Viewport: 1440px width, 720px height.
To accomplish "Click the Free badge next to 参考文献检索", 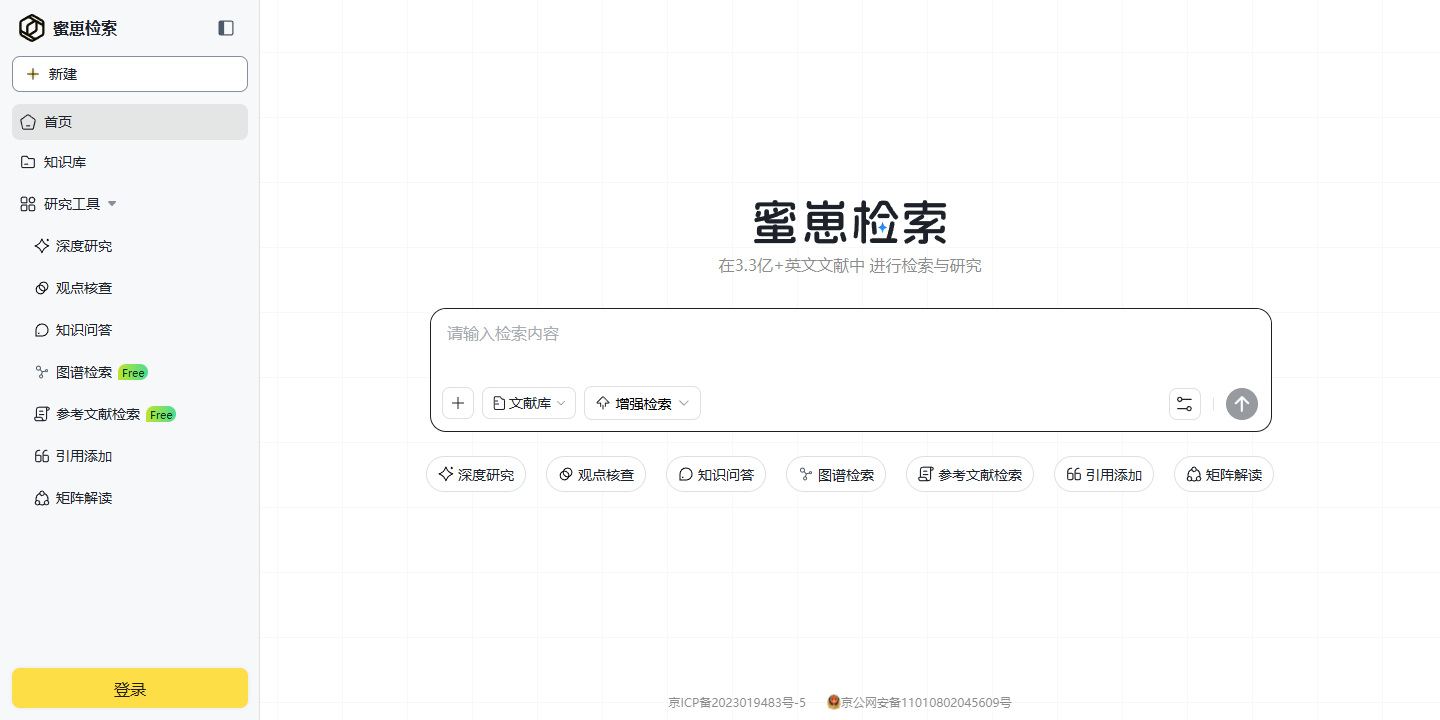I will 161,414.
